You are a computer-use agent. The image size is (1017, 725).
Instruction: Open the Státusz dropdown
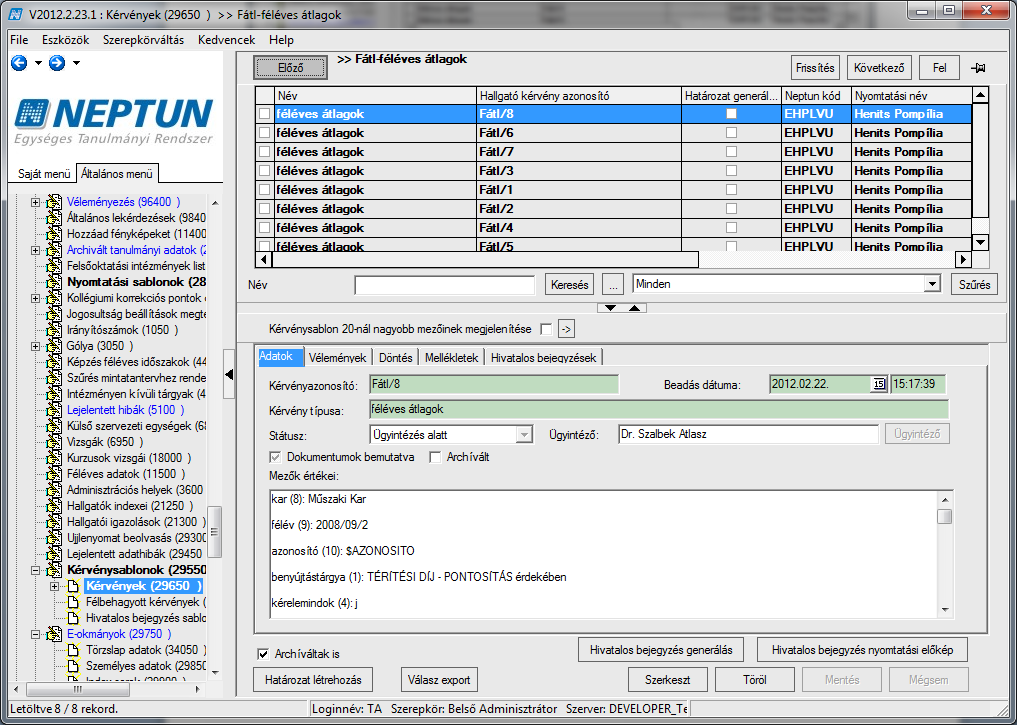[x=524, y=434]
